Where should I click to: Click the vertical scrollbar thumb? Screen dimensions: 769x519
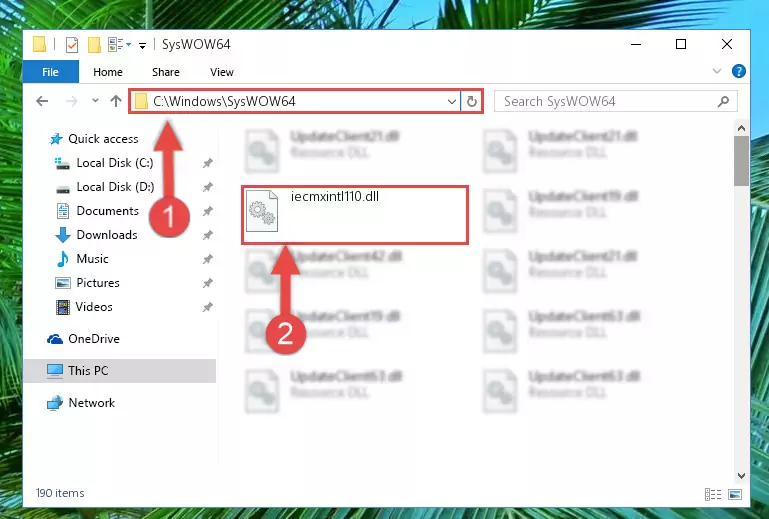[741, 161]
